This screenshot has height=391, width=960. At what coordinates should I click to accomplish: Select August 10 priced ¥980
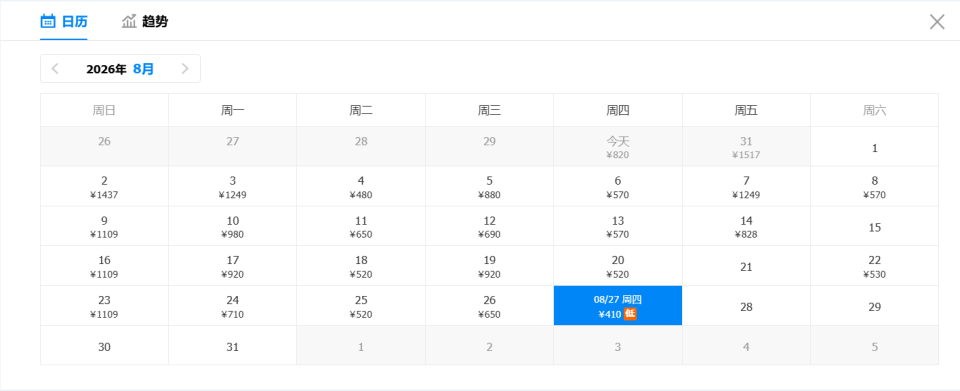coord(233,226)
